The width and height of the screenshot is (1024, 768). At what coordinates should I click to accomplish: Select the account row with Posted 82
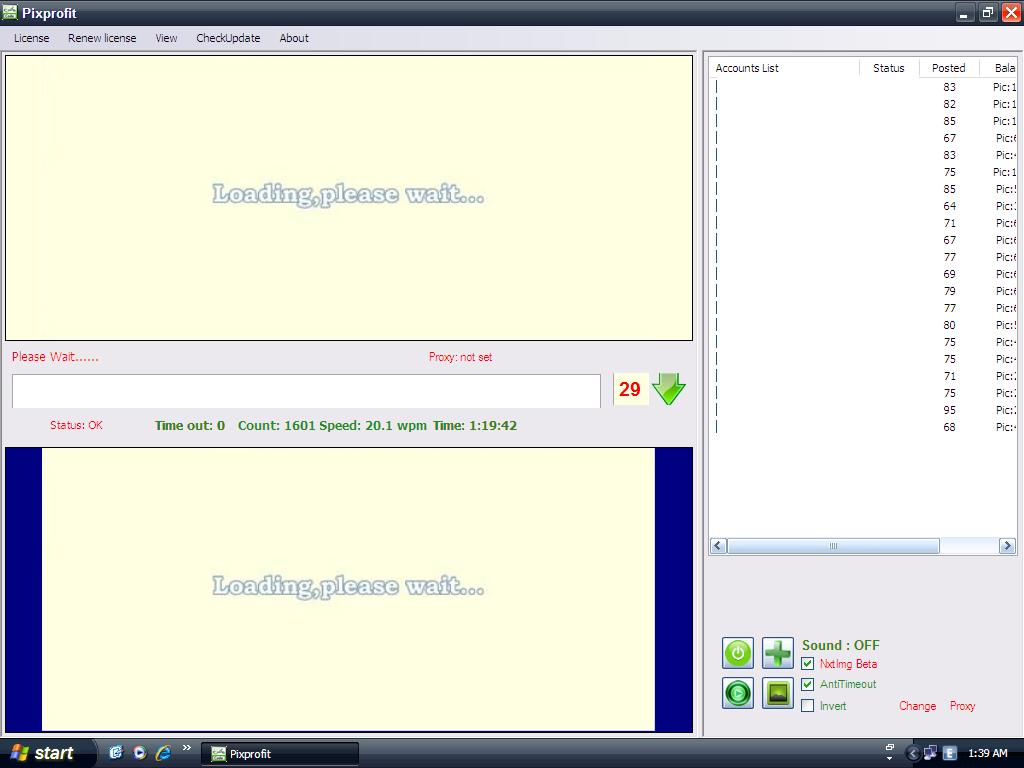coord(863,104)
